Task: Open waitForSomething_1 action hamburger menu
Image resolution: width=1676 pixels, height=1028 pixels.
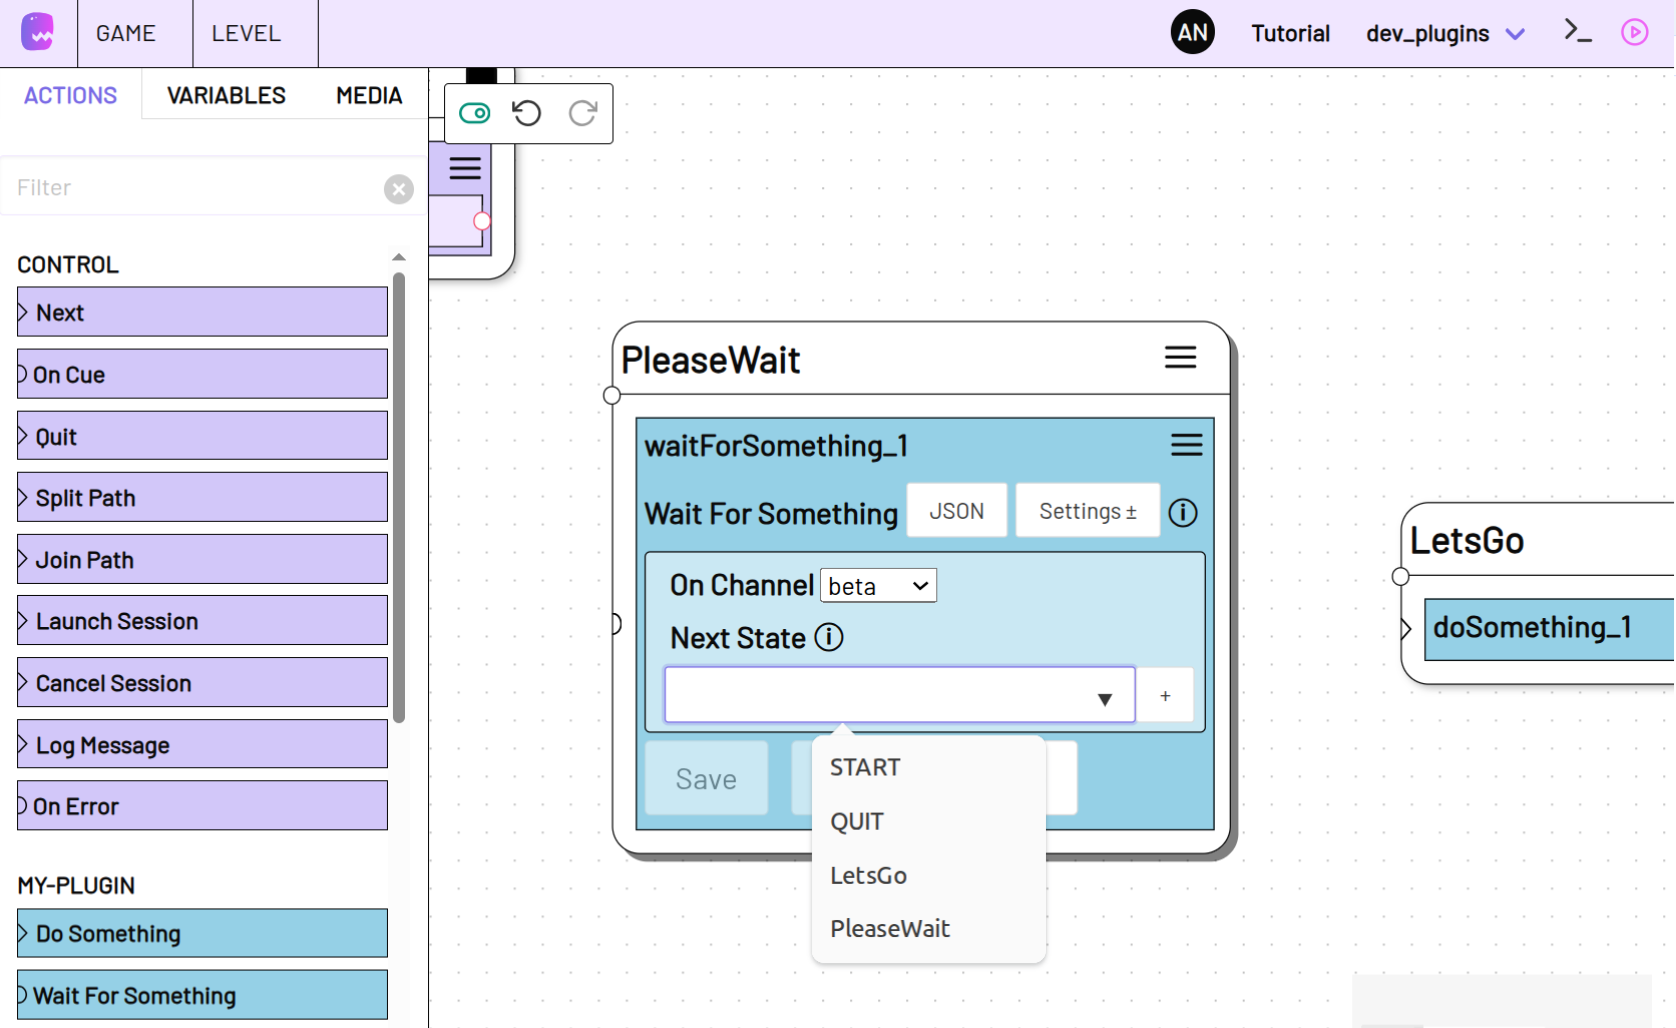Action: pyautogui.click(x=1186, y=445)
